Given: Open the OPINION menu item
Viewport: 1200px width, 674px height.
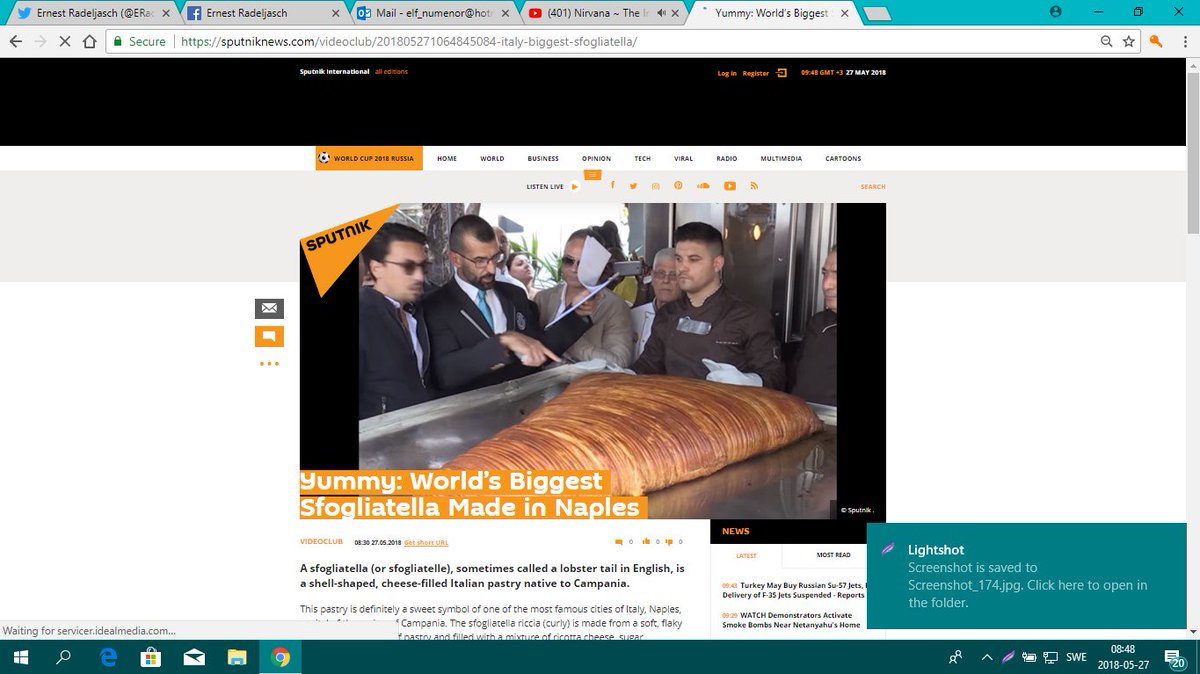Looking at the screenshot, I should tap(596, 158).
